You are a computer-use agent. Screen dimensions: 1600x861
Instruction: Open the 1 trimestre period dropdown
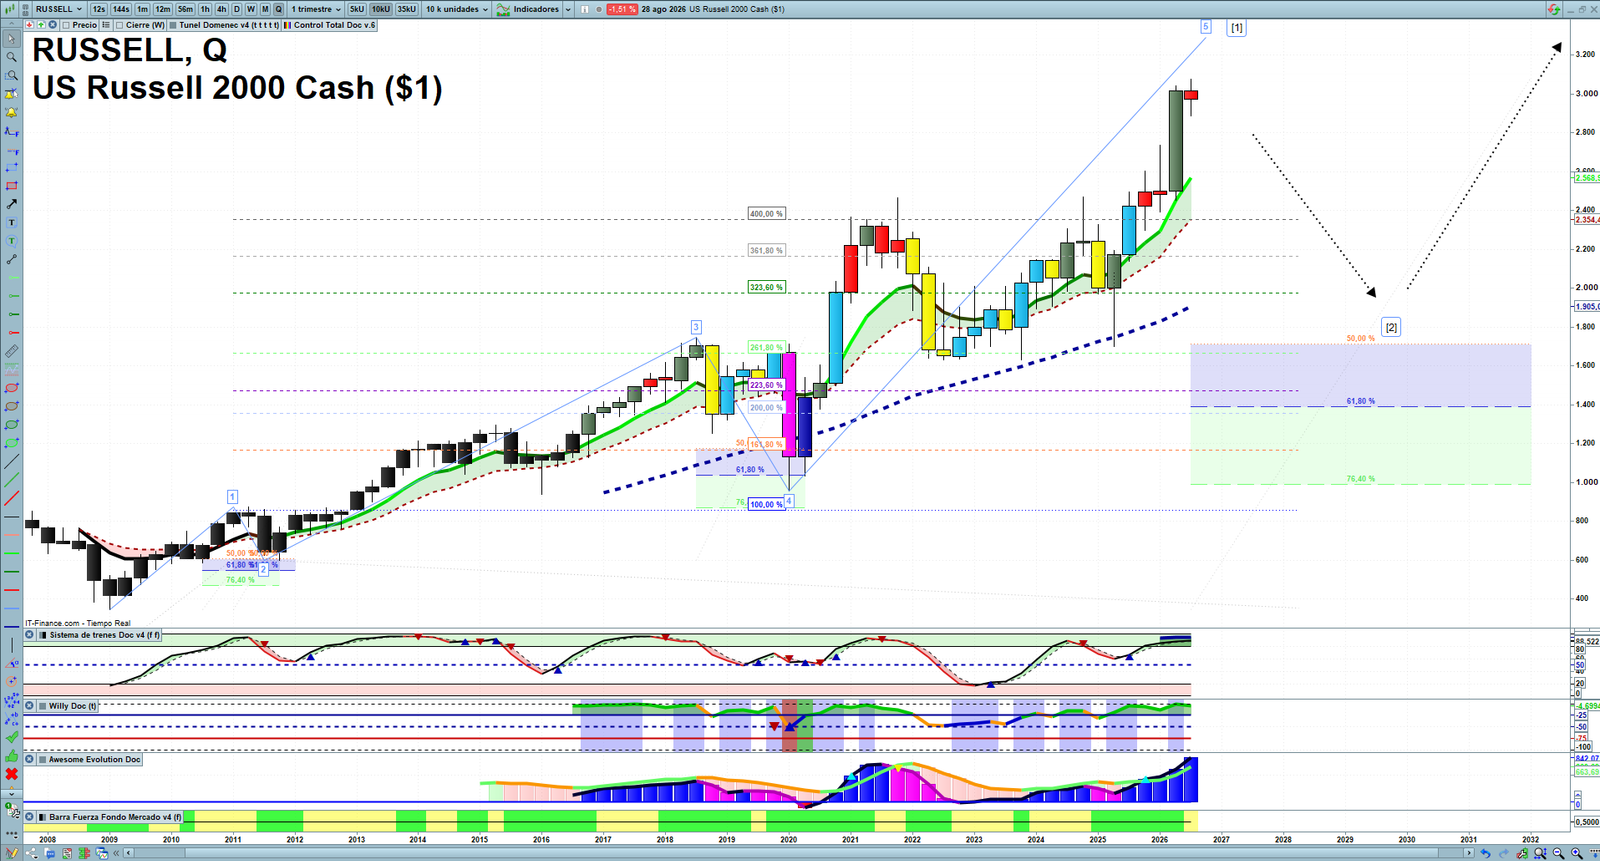[316, 9]
